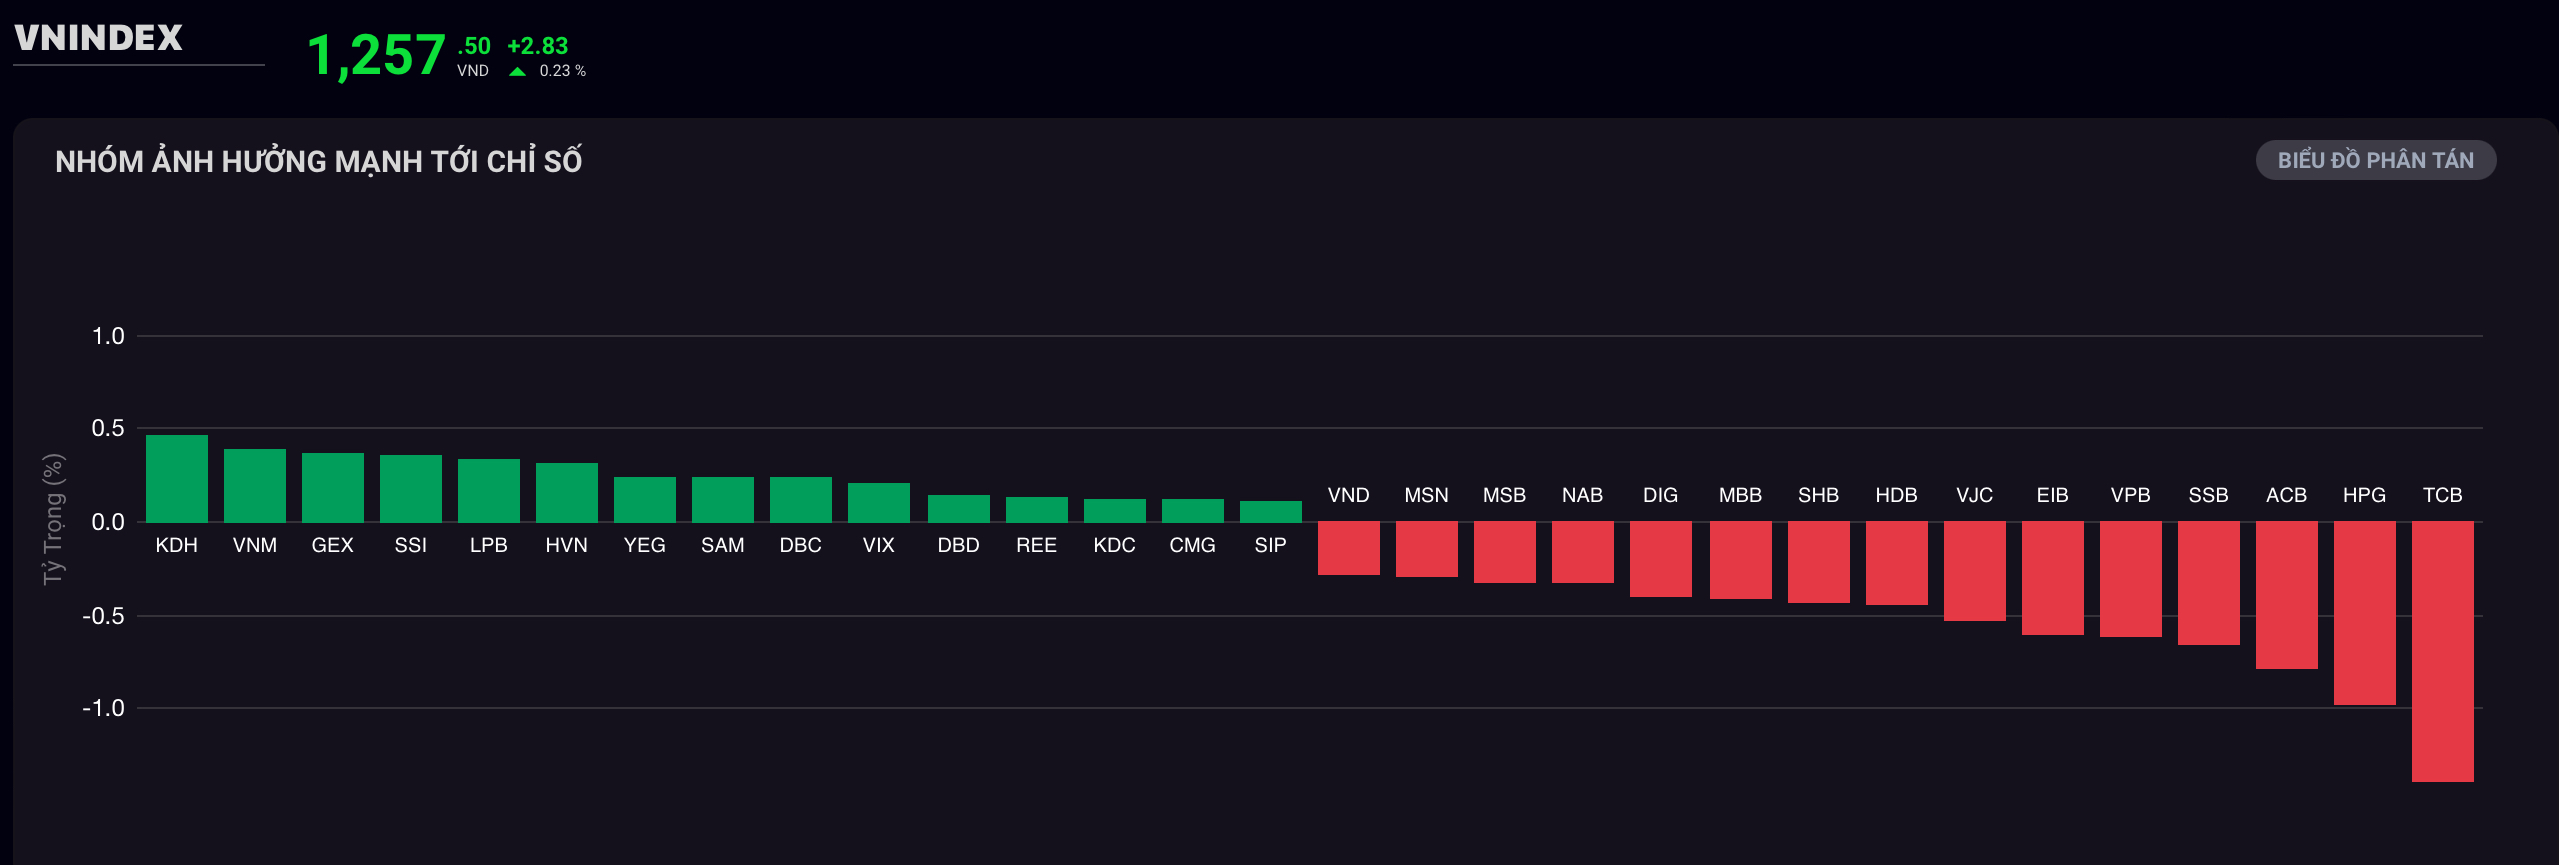
Task: Click the DBC ticker label
Action: 801,545
